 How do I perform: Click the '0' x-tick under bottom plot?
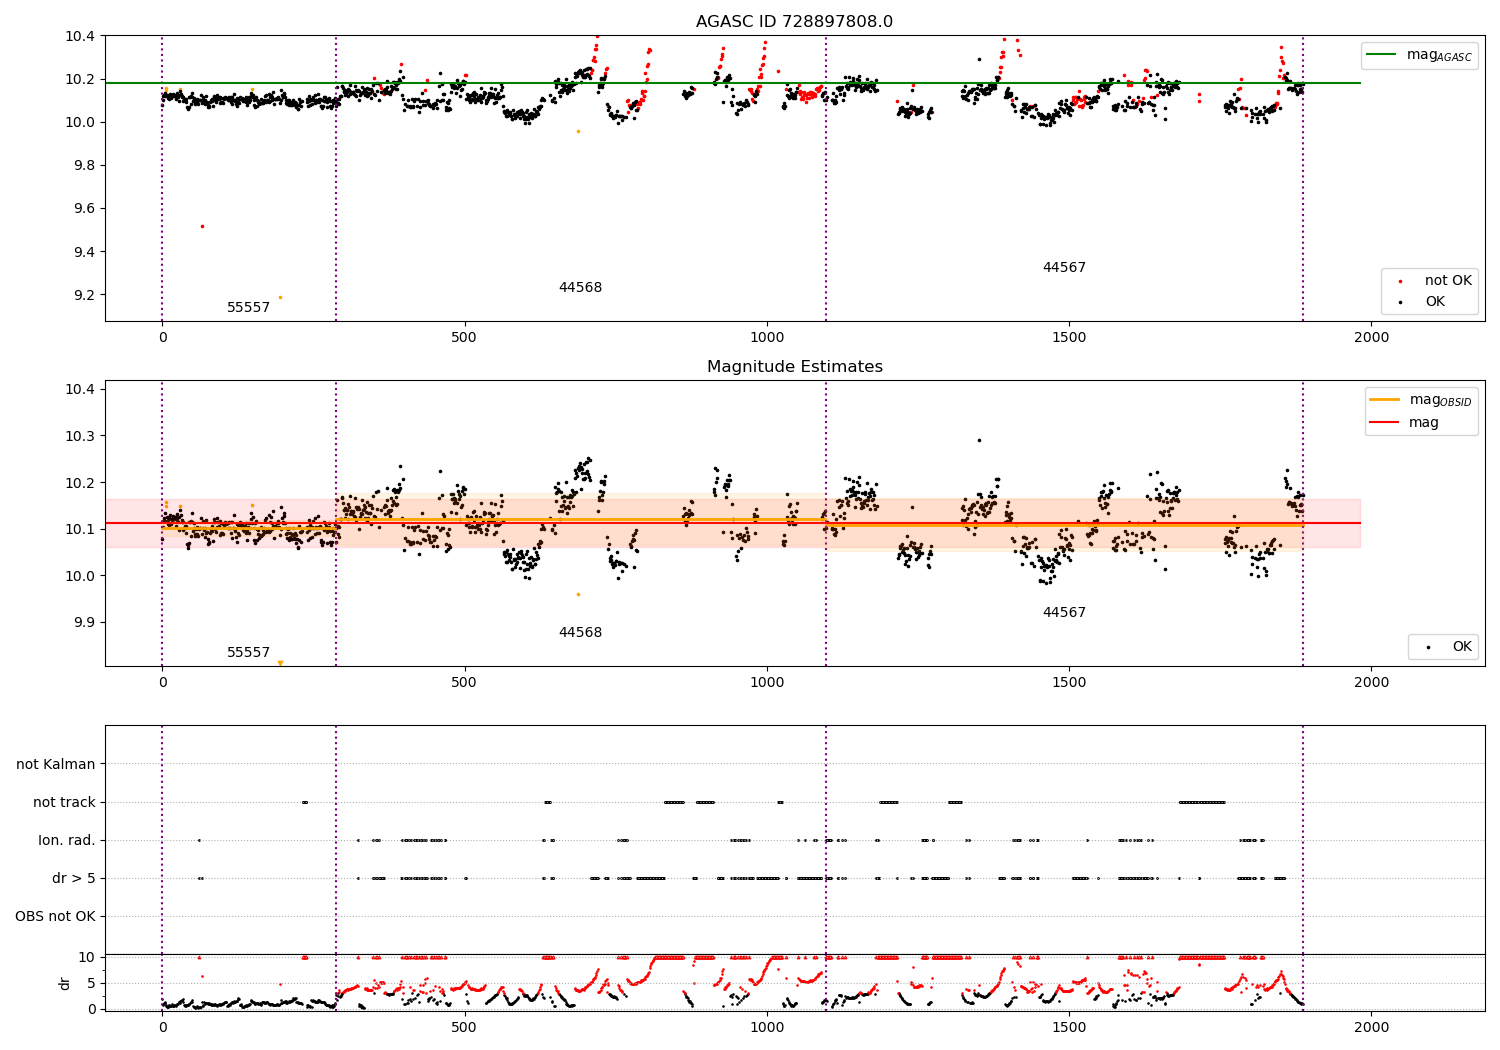(162, 1028)
